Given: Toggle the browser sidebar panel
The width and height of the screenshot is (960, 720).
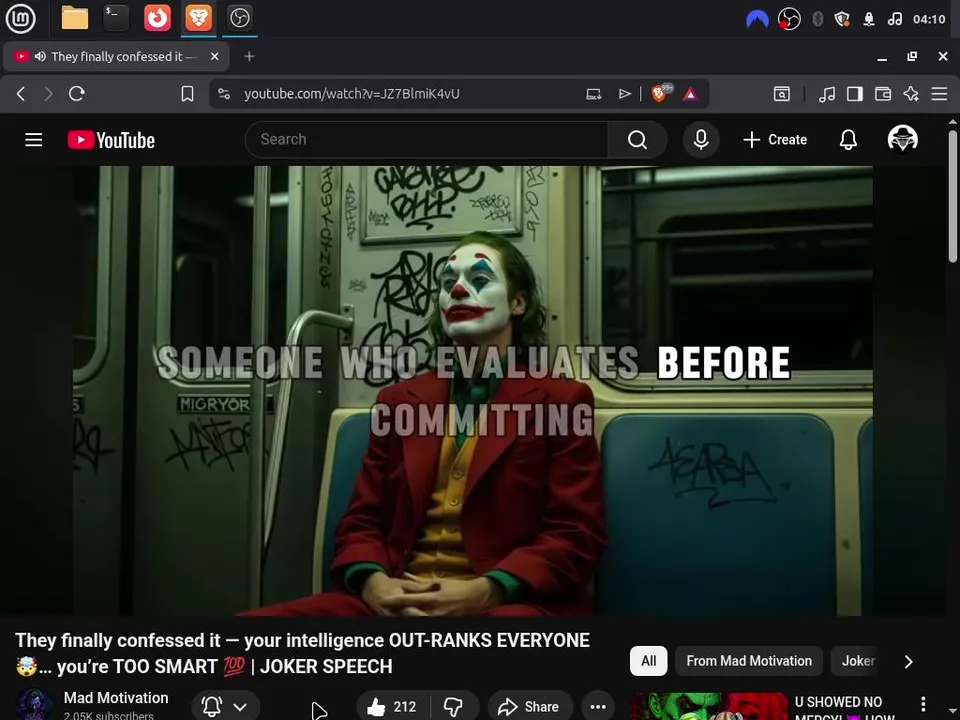Looking at the screenshot, I should pyautogui.click(x=855, y=94).
